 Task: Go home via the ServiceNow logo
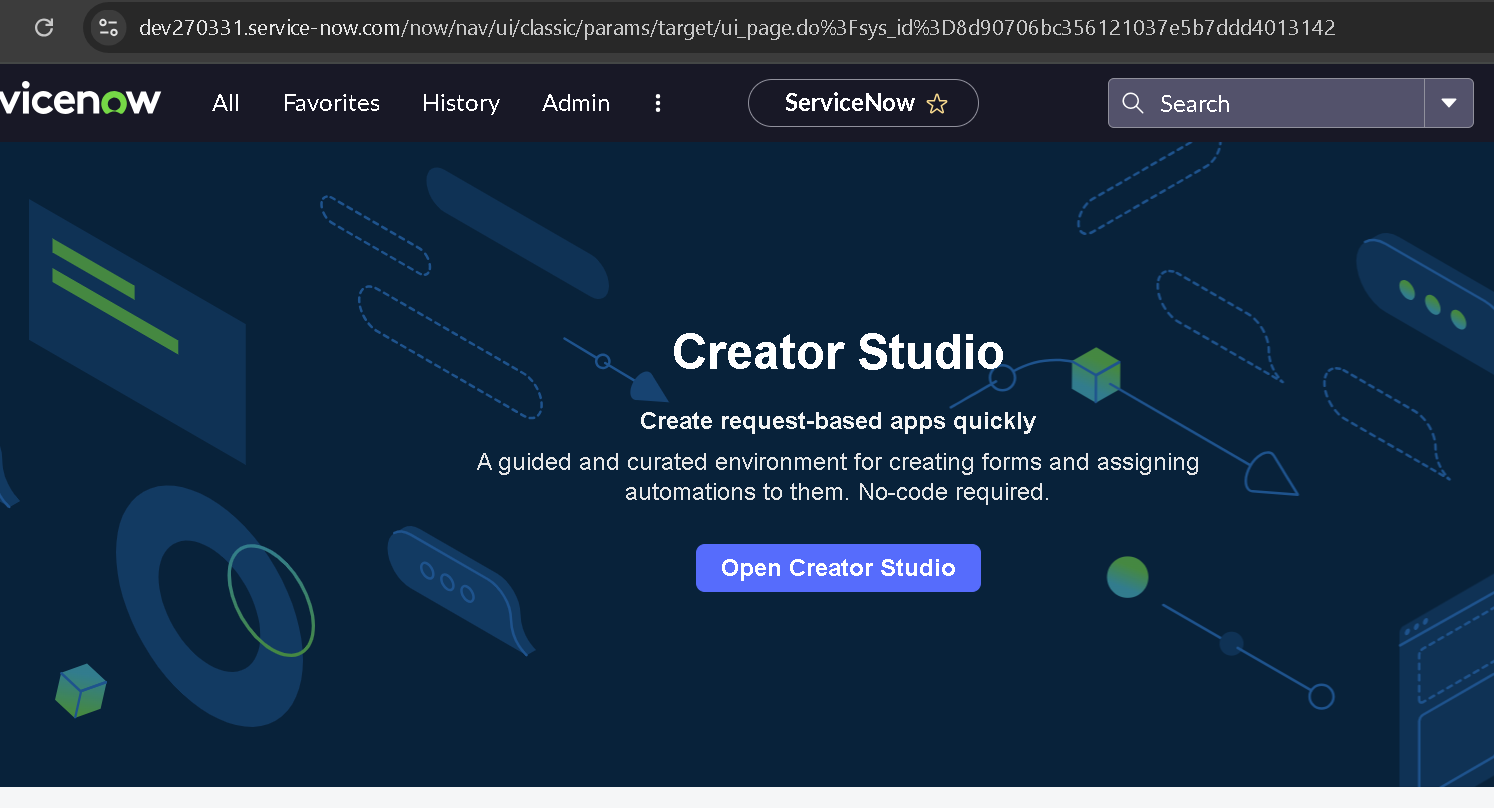tap(80, 102)
